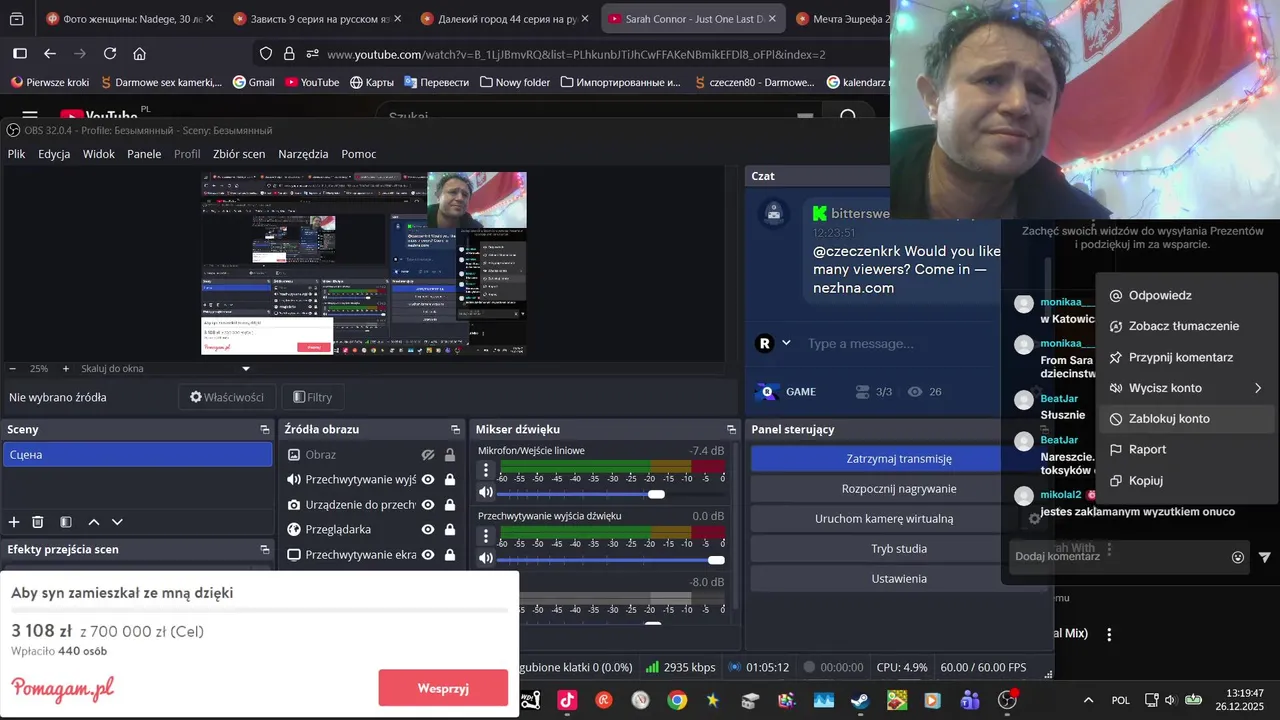Open preview zoom scaling dropdown
Viewport: 1280px width, 720px height.
(246, 368)
